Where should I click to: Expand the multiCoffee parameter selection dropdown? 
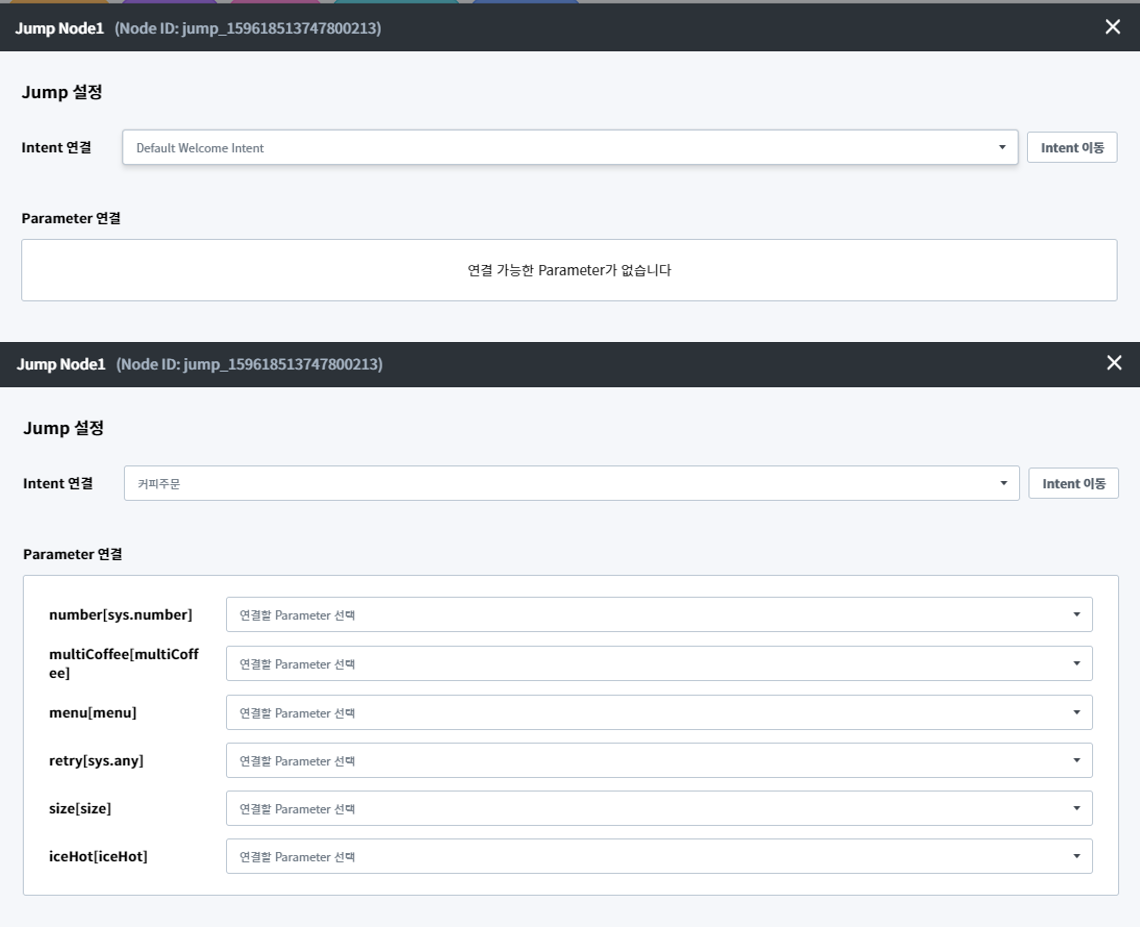coord(659,664)
